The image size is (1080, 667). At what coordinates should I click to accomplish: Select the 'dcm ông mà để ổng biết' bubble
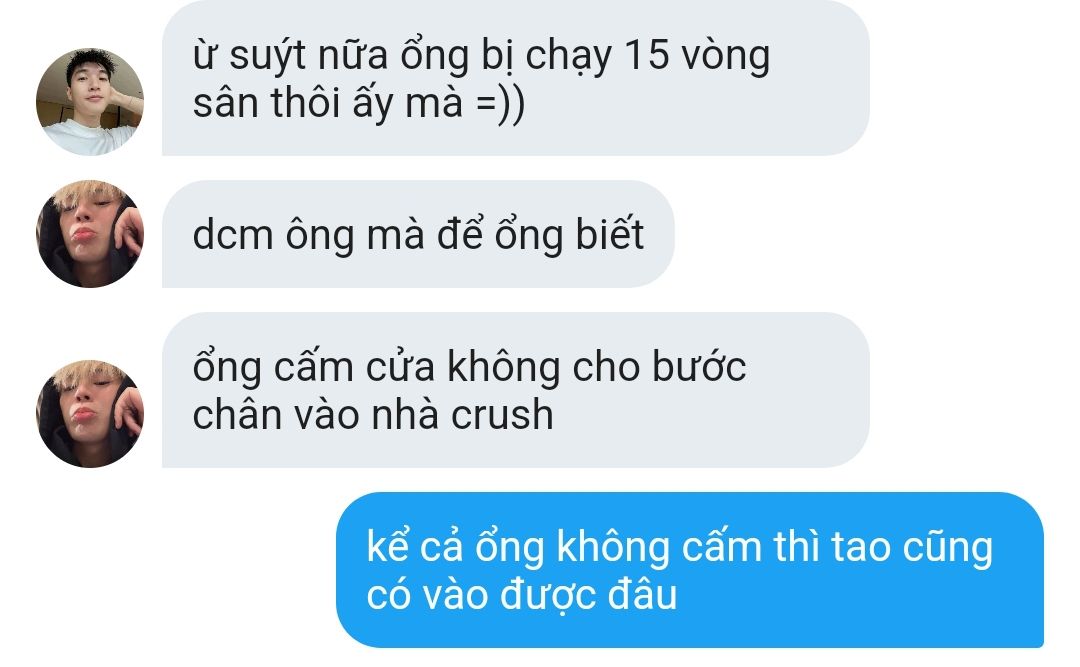(418, 234)
